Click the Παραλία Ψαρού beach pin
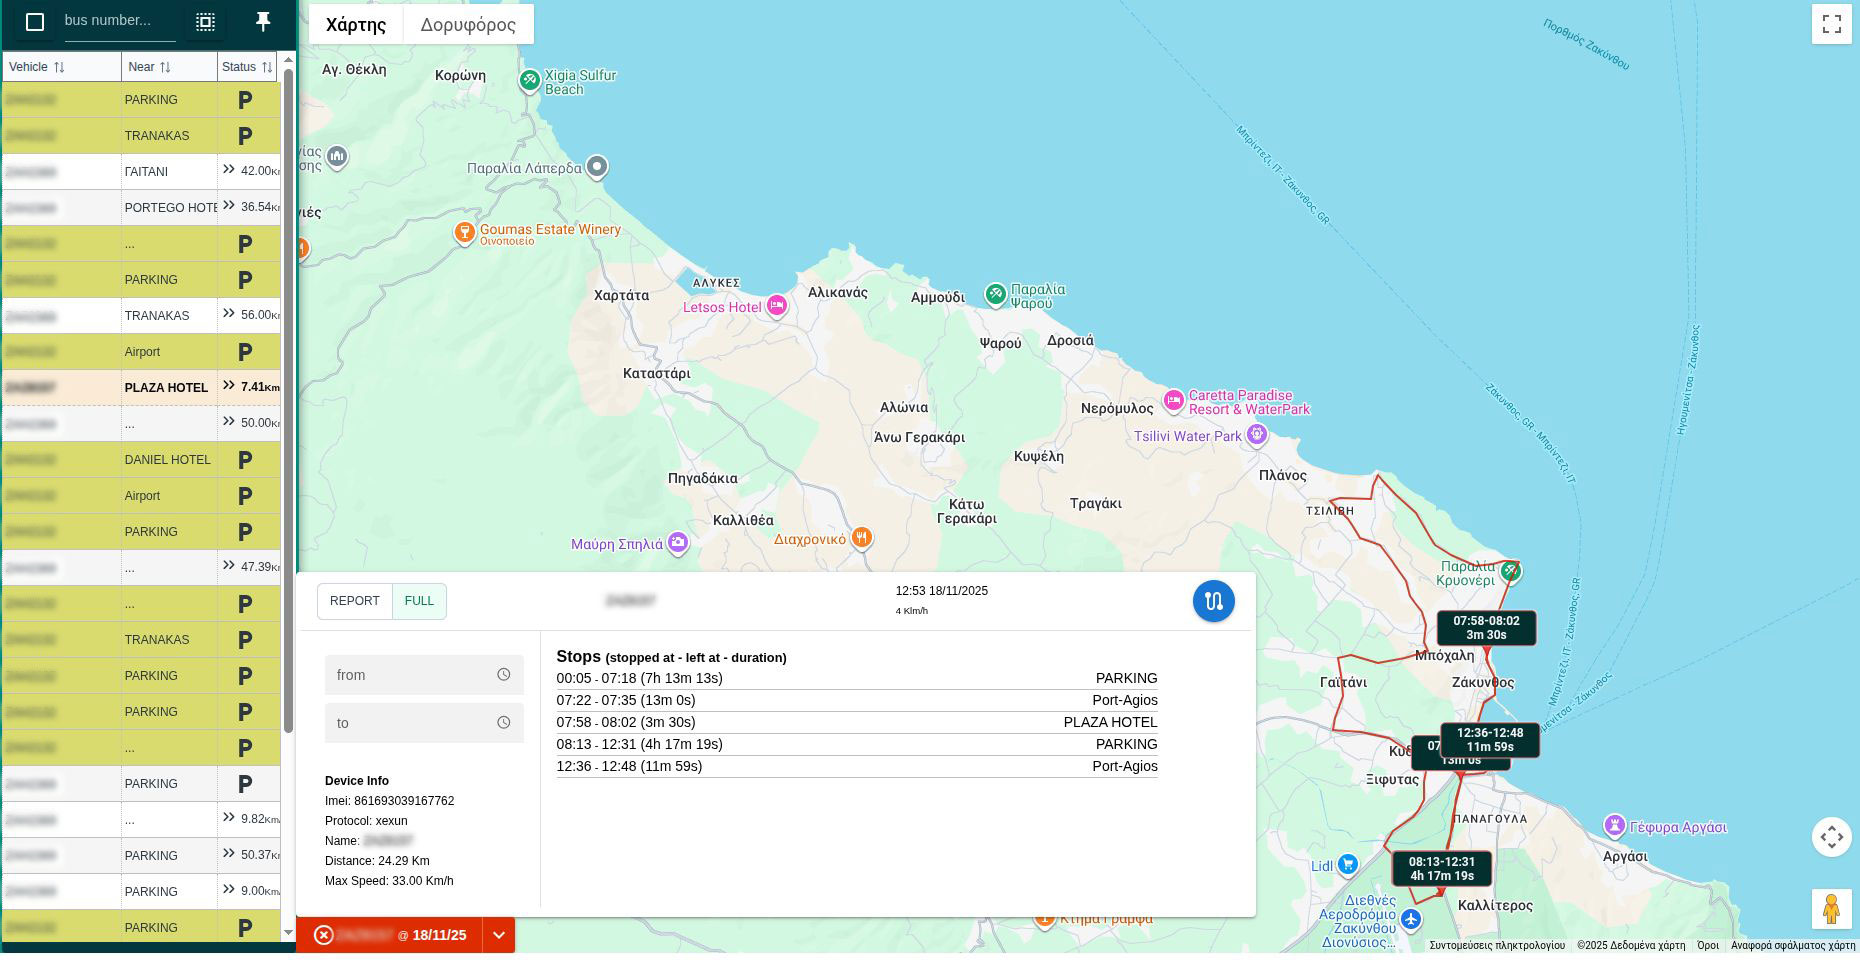Screen dimensions: 1860x963 tap(995, 294)
